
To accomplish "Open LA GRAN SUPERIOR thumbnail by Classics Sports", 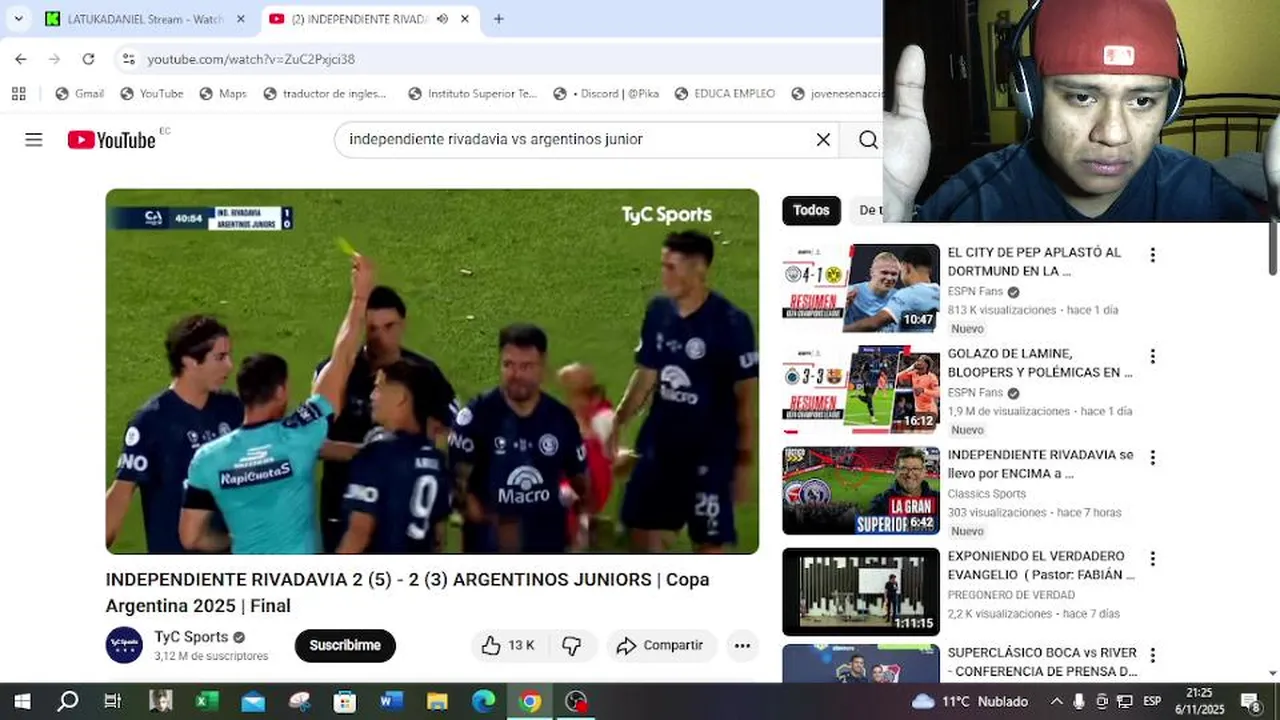I will pyautogui.click(x=861, y=490).
